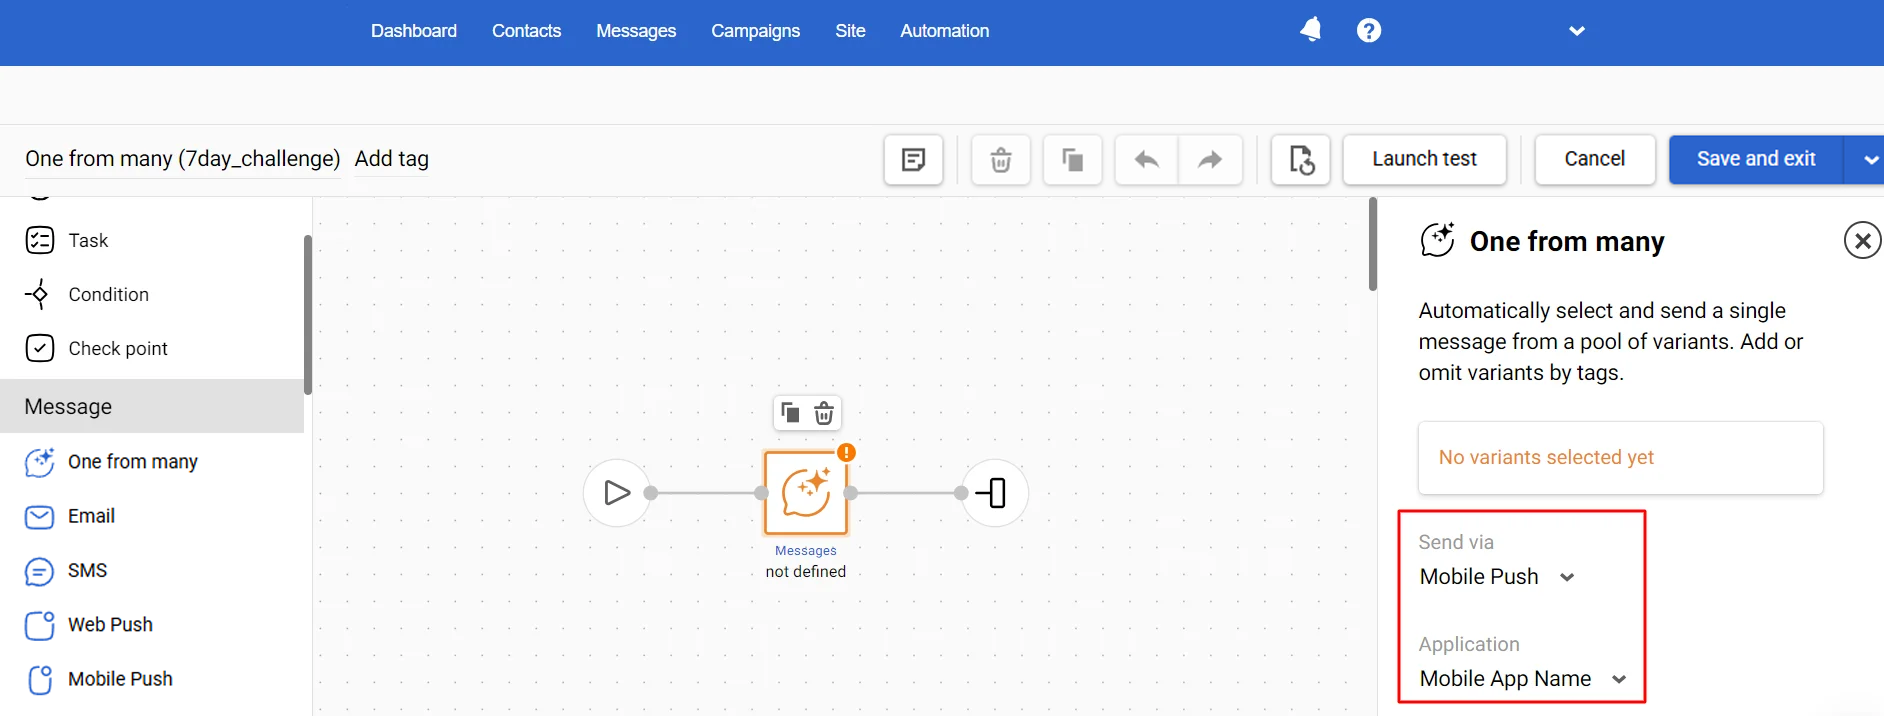The height and width of the screenshot is (716, 1884).
Task: Close the One from many settings panel
Action: point(1862,240)
